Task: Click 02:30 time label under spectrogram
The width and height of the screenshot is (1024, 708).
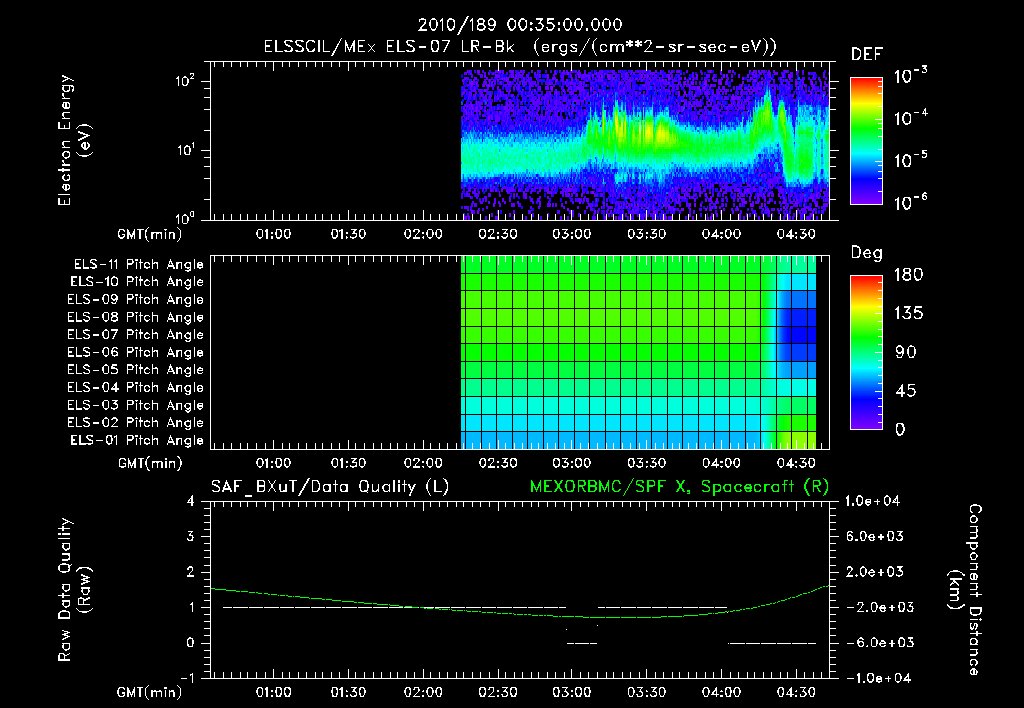Action: click(498, 234)
